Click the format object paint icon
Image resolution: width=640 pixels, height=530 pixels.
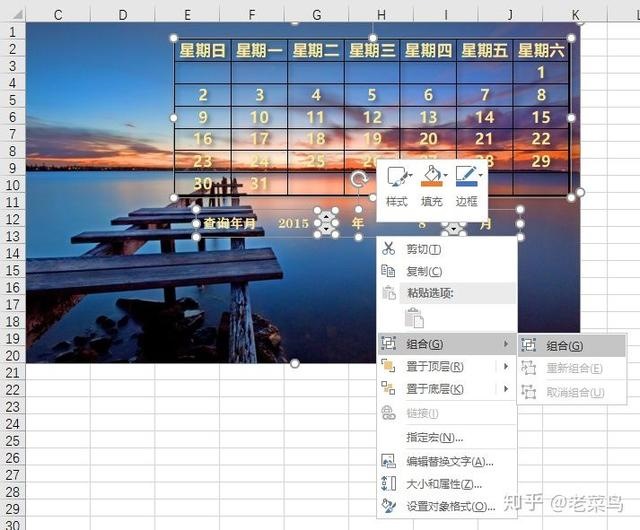click(388, 506)
